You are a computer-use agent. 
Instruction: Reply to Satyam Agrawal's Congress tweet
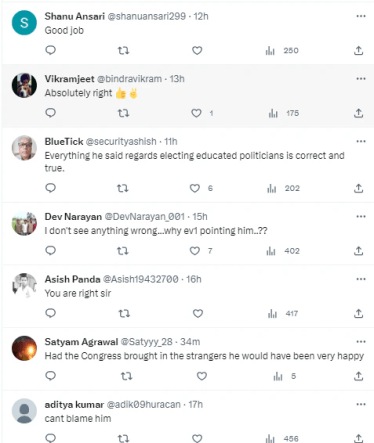click(x=50, y=376)
